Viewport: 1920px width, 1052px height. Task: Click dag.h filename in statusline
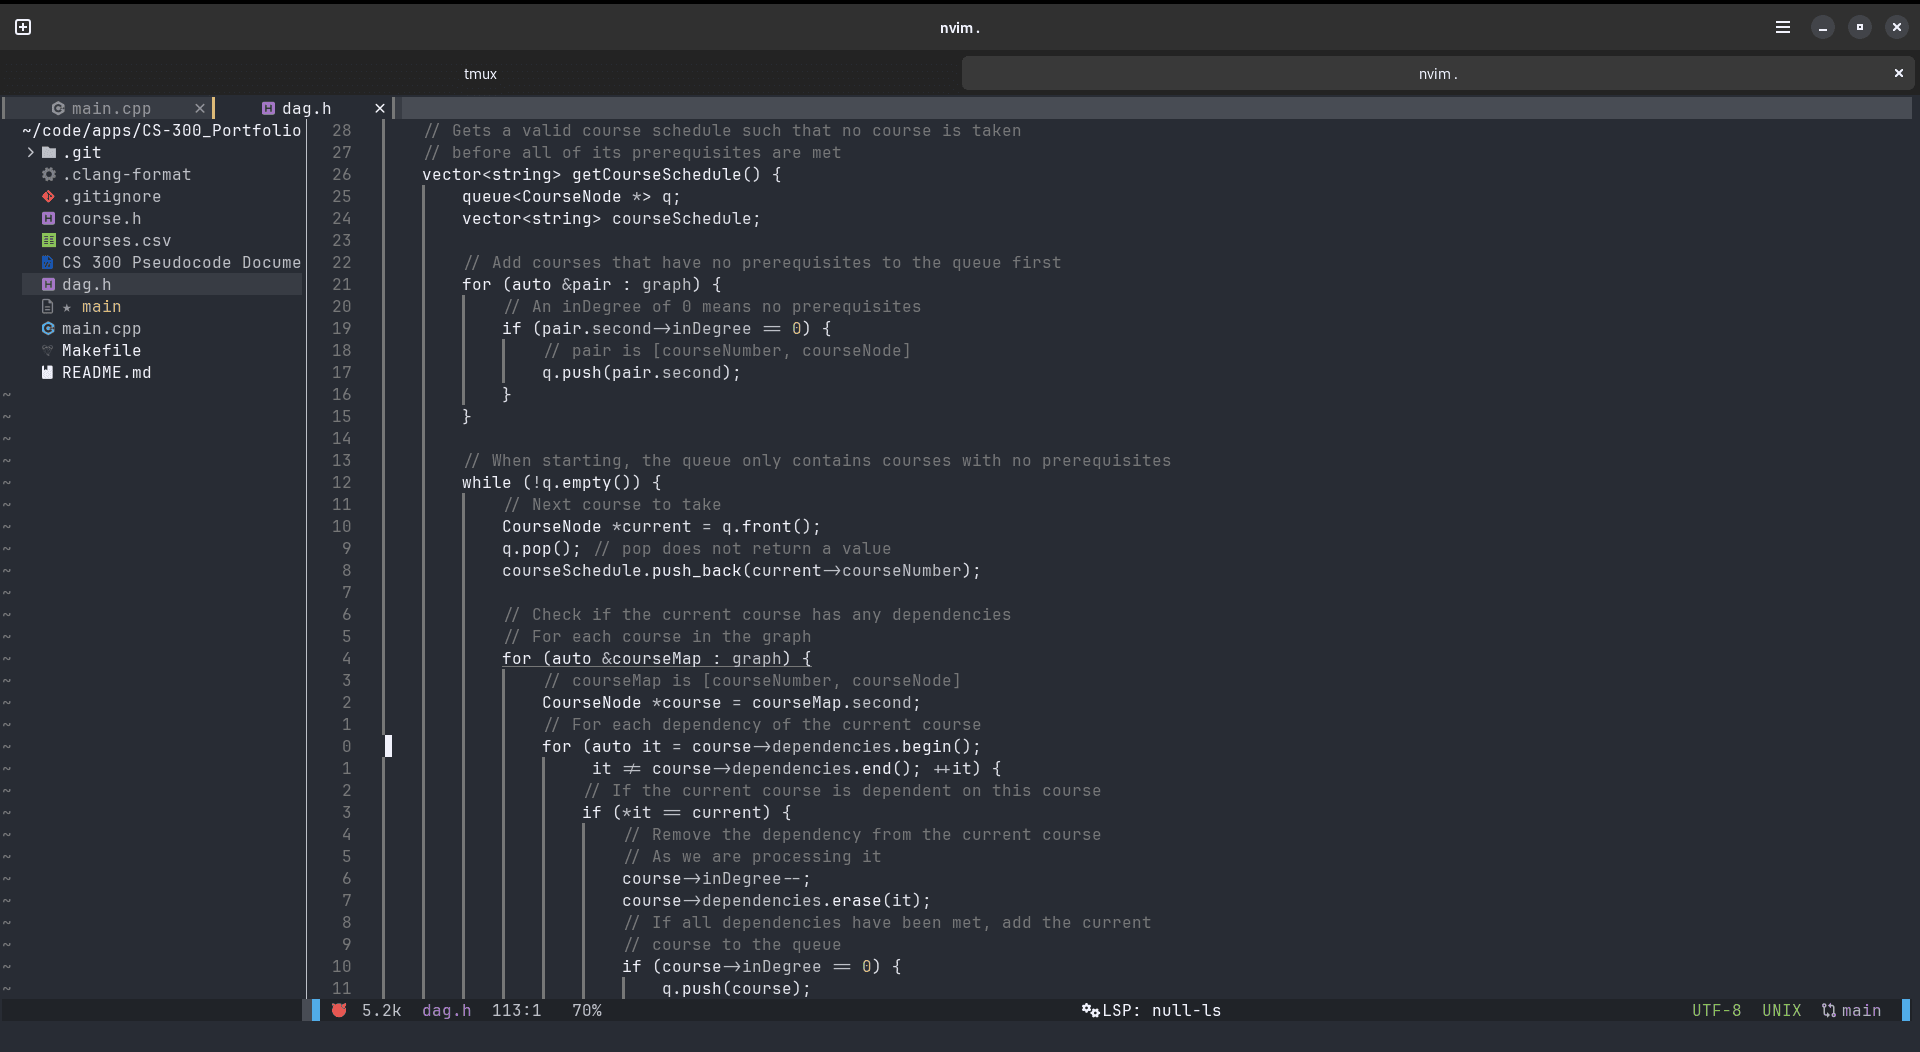[x=446, y=1010]
